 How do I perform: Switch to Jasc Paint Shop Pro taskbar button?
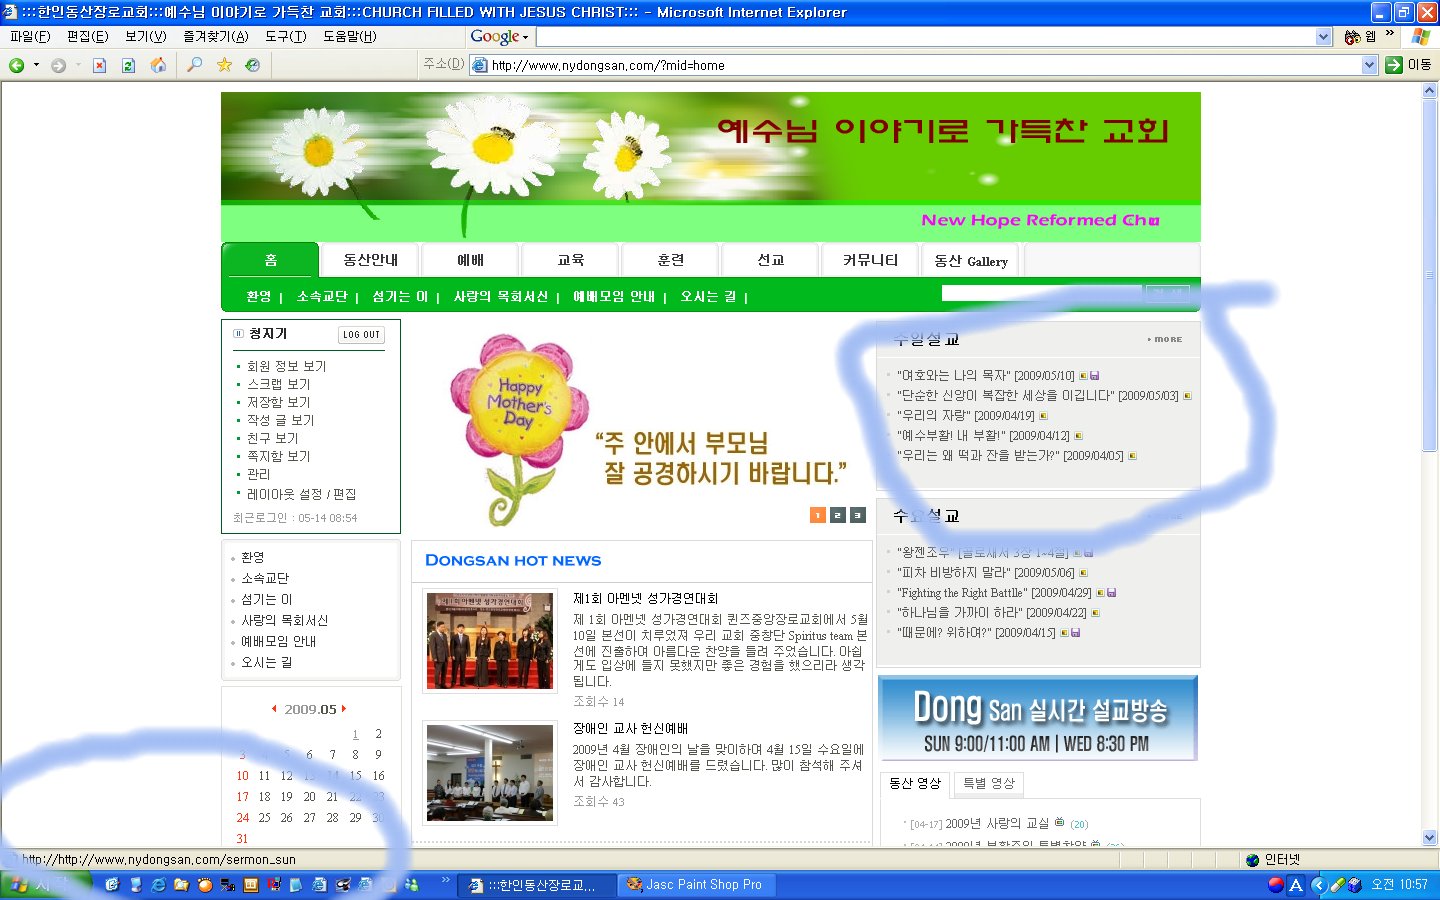[694, 885]
